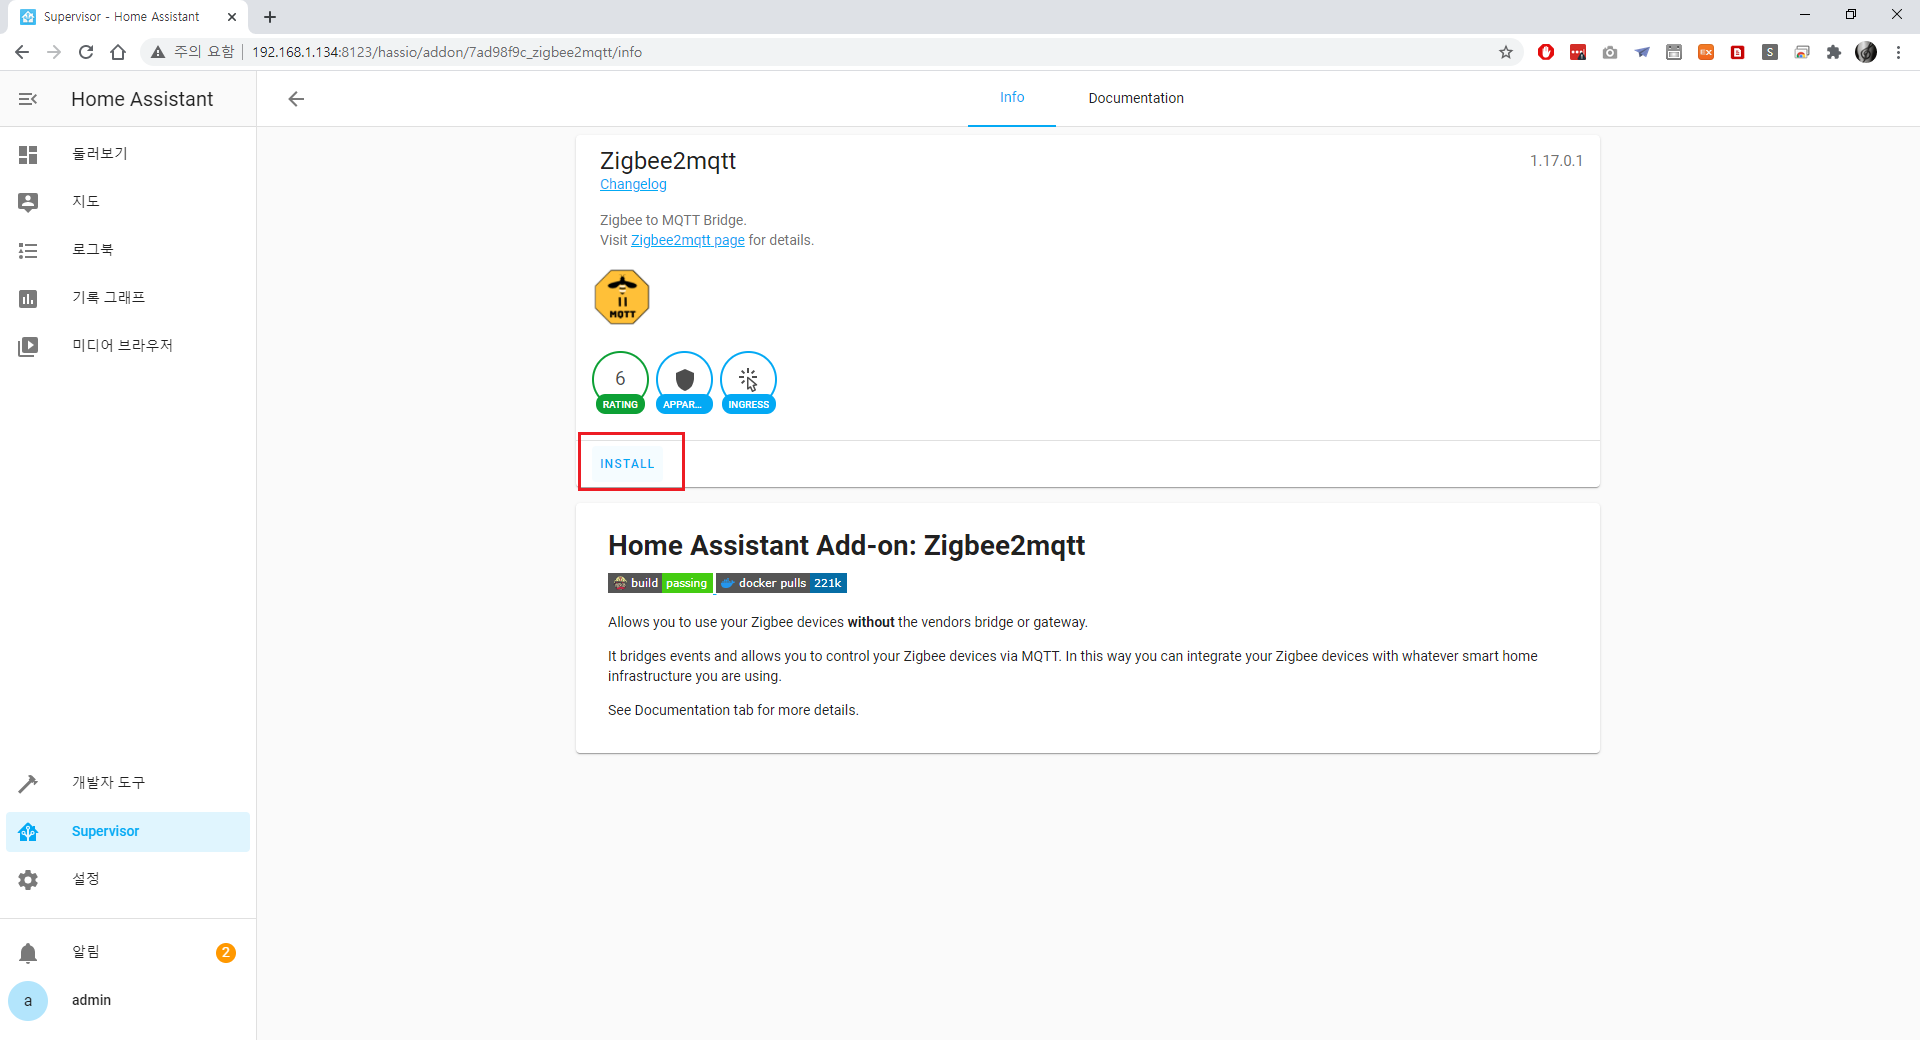
Task: Open the browser extensions puzzle icon
Action: point(1834,52)
